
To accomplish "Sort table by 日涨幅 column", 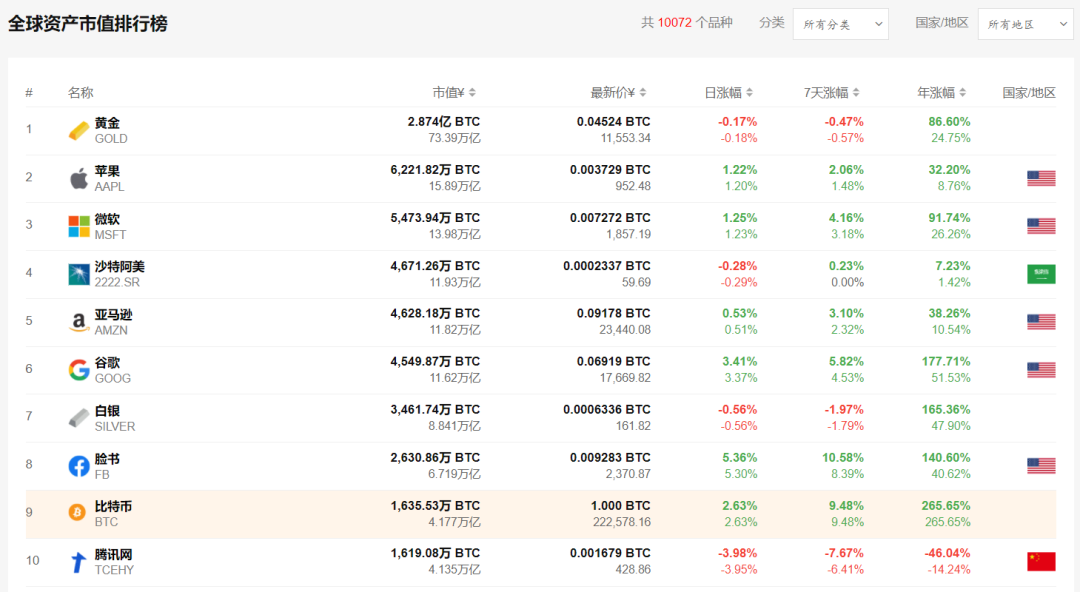I will point(729,93).
